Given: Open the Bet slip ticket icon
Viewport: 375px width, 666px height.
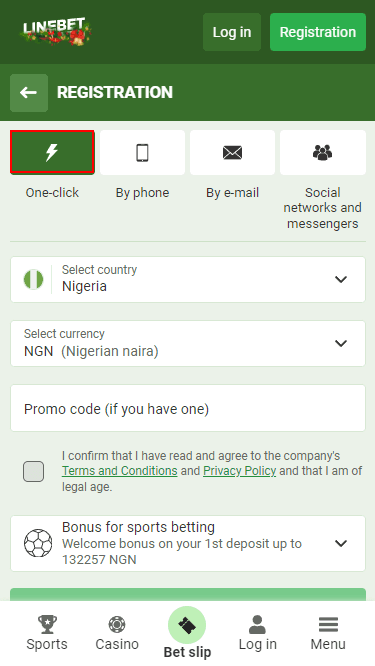Looking at the screenshot, I should click(187, 625).
